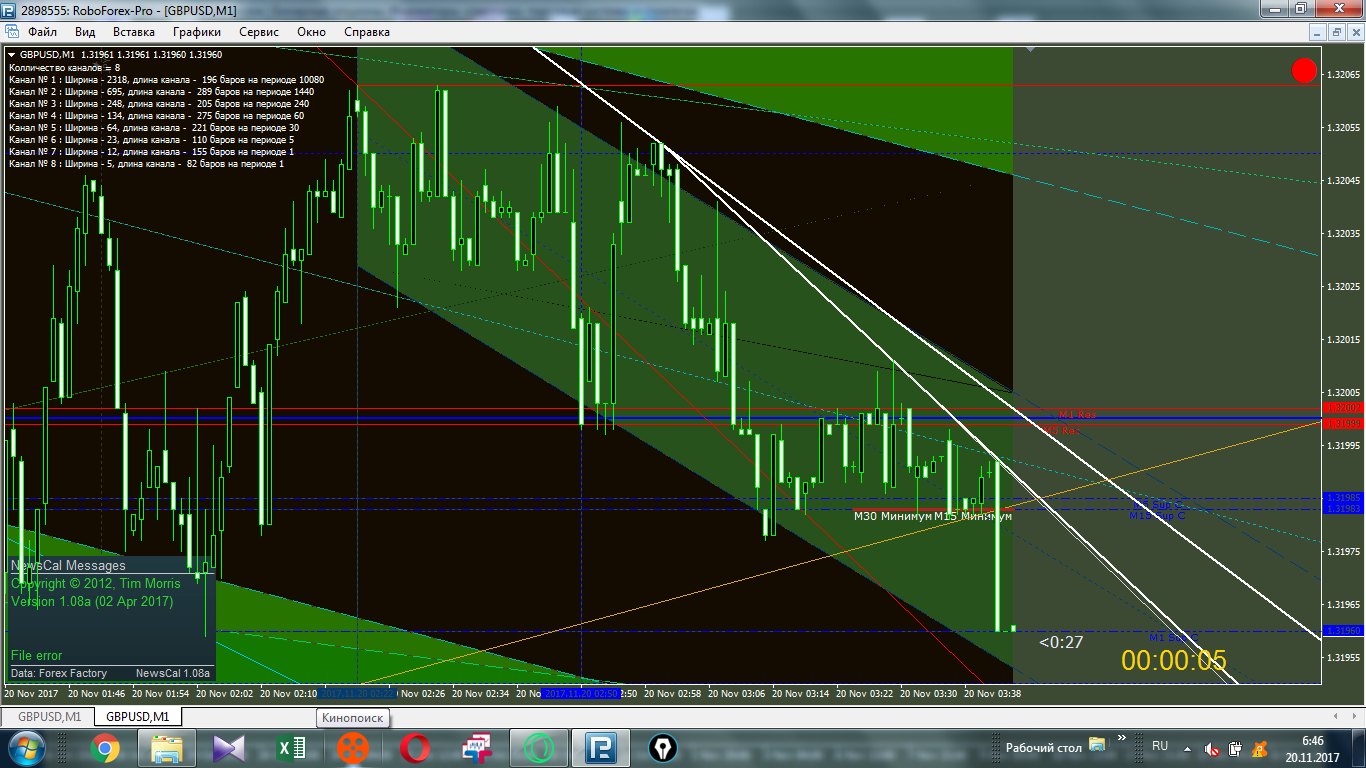Open the Окно menu
Viewport: 1366px width, 768px height.
pyautogui.click(x=311, y=32)
